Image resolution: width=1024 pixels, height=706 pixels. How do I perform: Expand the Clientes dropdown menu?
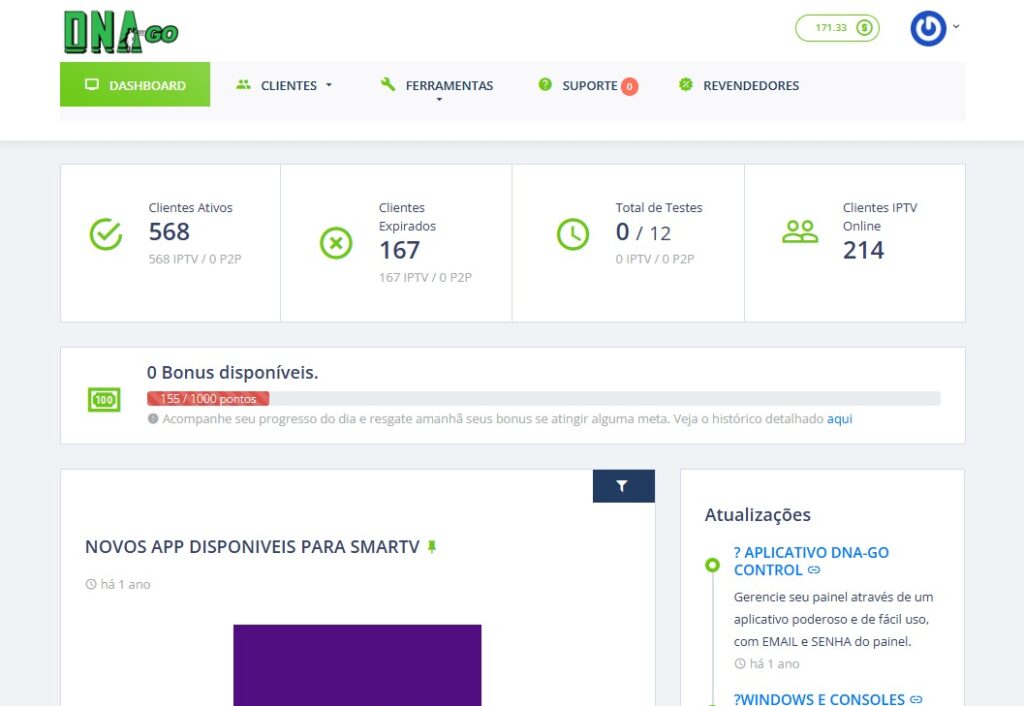tap(285, 86)
